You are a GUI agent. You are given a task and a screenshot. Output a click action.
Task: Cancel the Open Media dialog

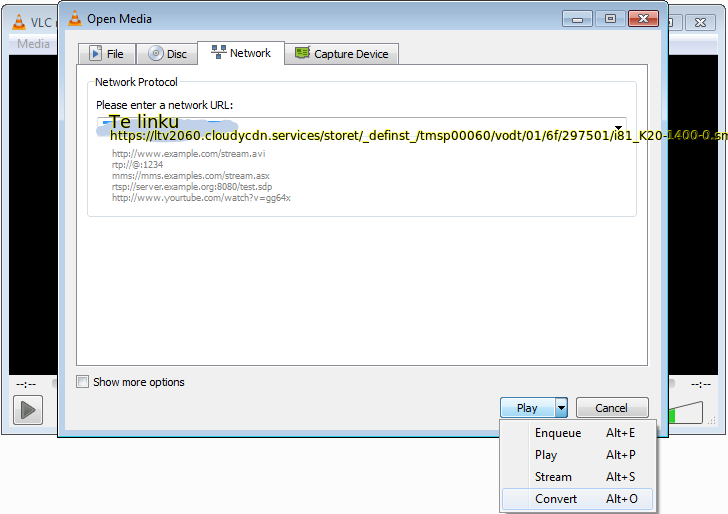tap(612, 408)
